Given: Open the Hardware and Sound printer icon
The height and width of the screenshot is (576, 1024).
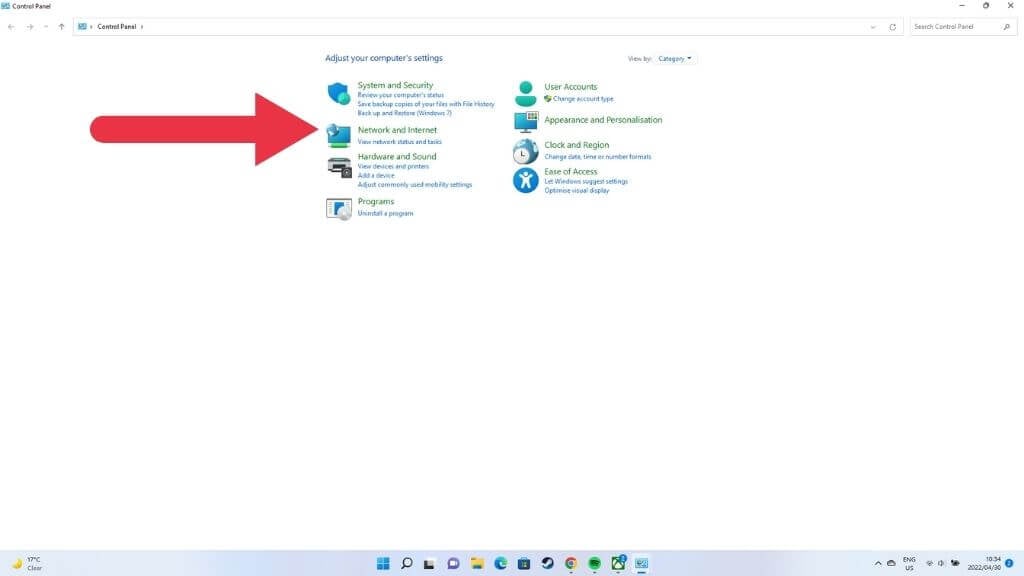Looking at the screenshot, I should [x=339, y=167].
